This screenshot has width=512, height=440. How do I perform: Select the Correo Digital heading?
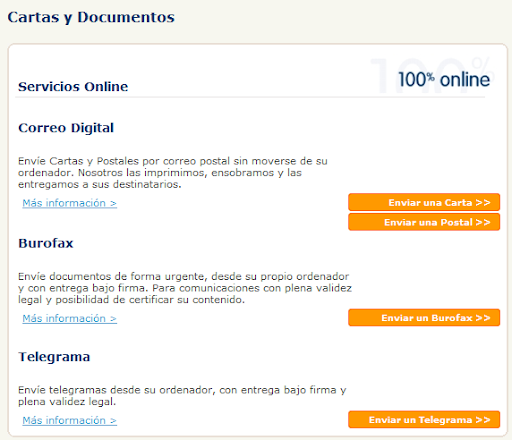66,128
